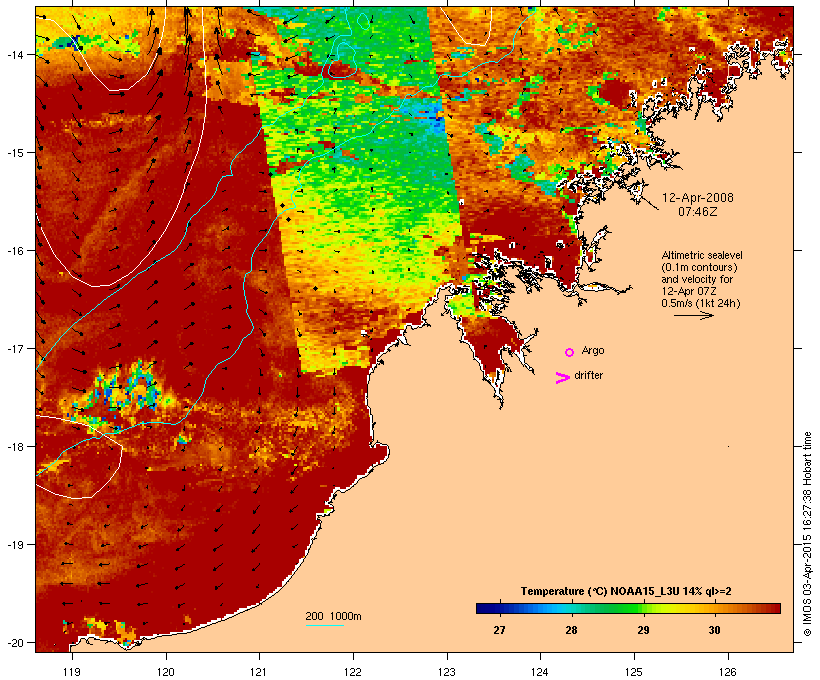This screenshot has width=820, height=680.
Task: Click the latitude axis label -14
Action: (x=14, y=54)
